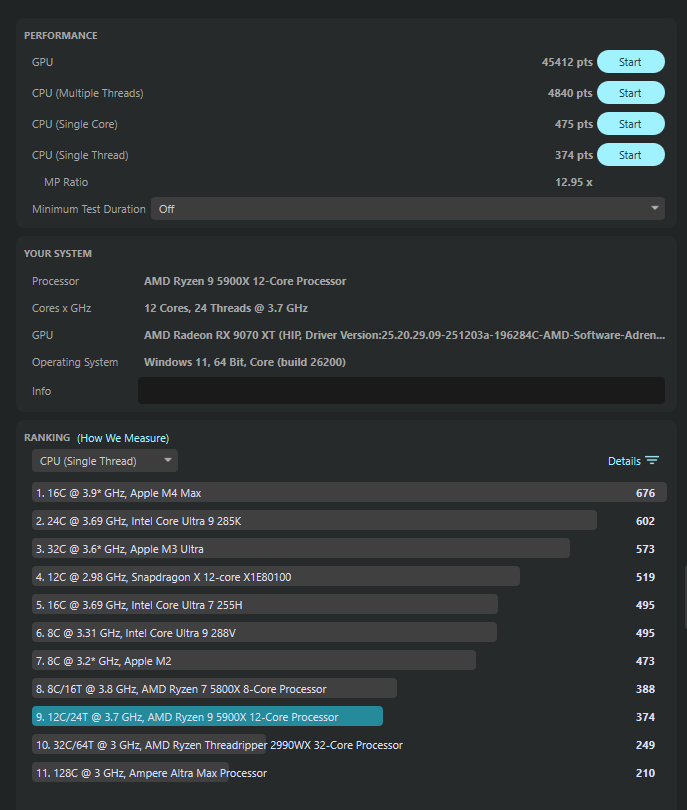This screenshot has width=687, height=810.
Task: Open the Minimum Test Duration dropdown
Action: (408, 209)
